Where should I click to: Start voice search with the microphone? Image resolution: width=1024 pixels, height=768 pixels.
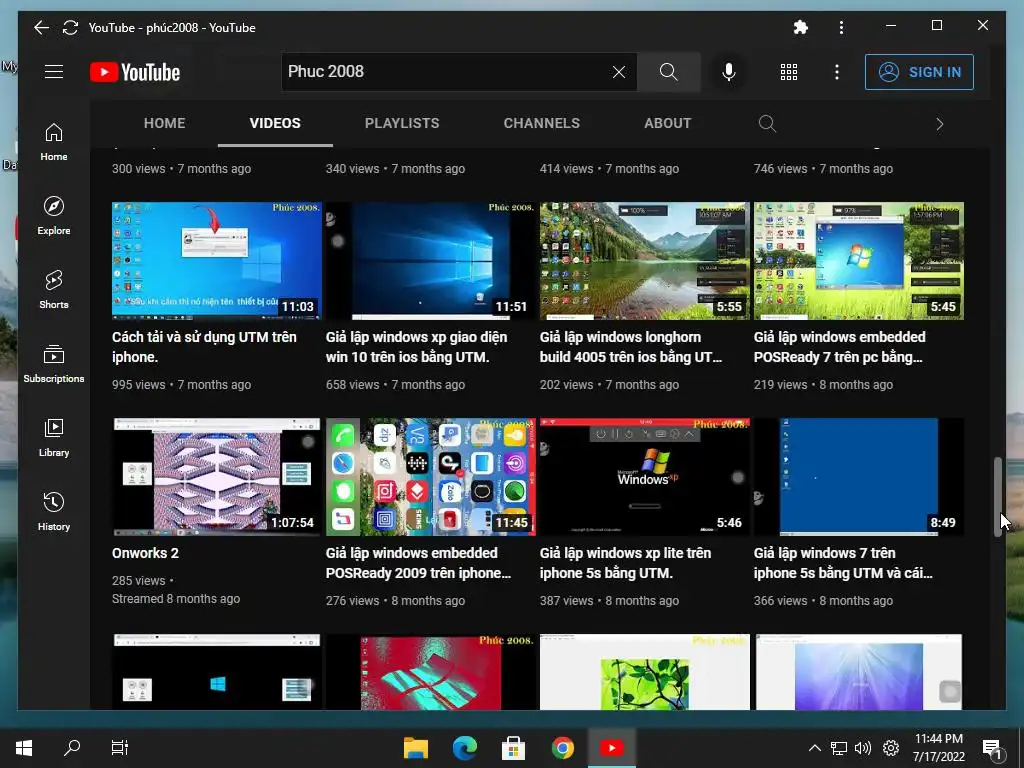point(729,72)
